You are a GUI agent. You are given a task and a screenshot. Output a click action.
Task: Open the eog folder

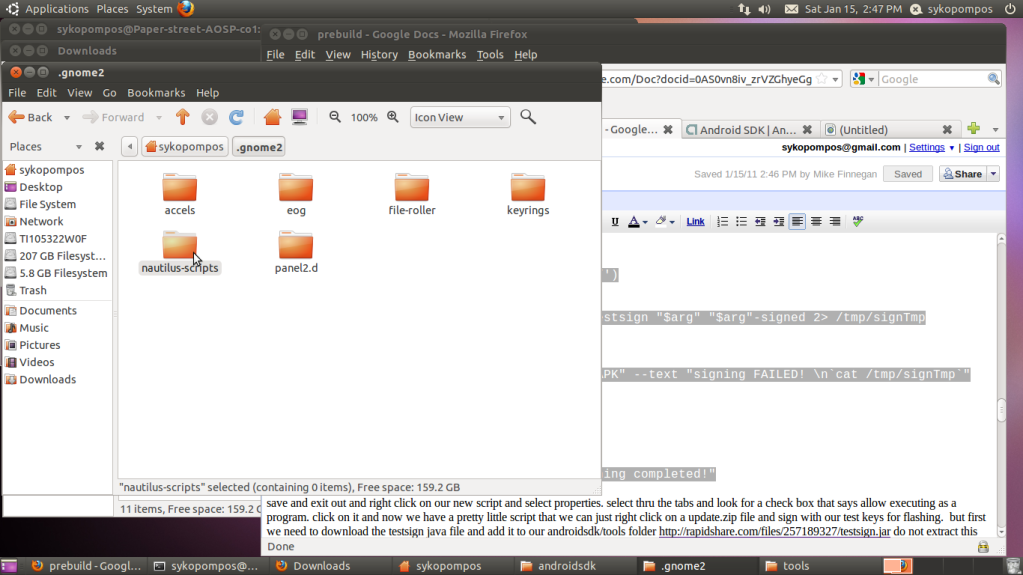(x=296, y=194)
